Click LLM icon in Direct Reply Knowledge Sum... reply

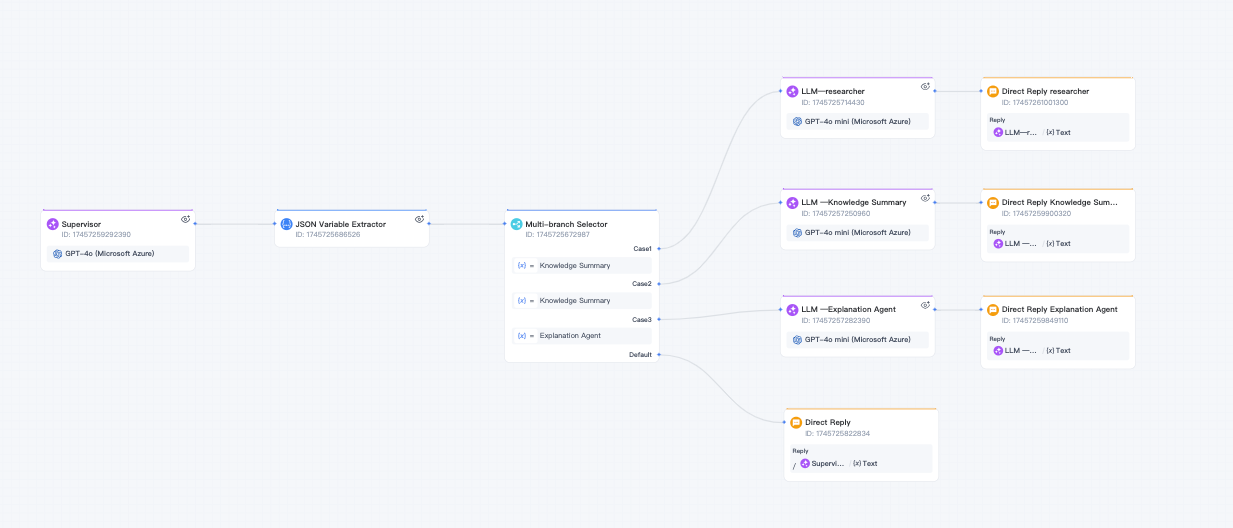(x=998, y=243)
